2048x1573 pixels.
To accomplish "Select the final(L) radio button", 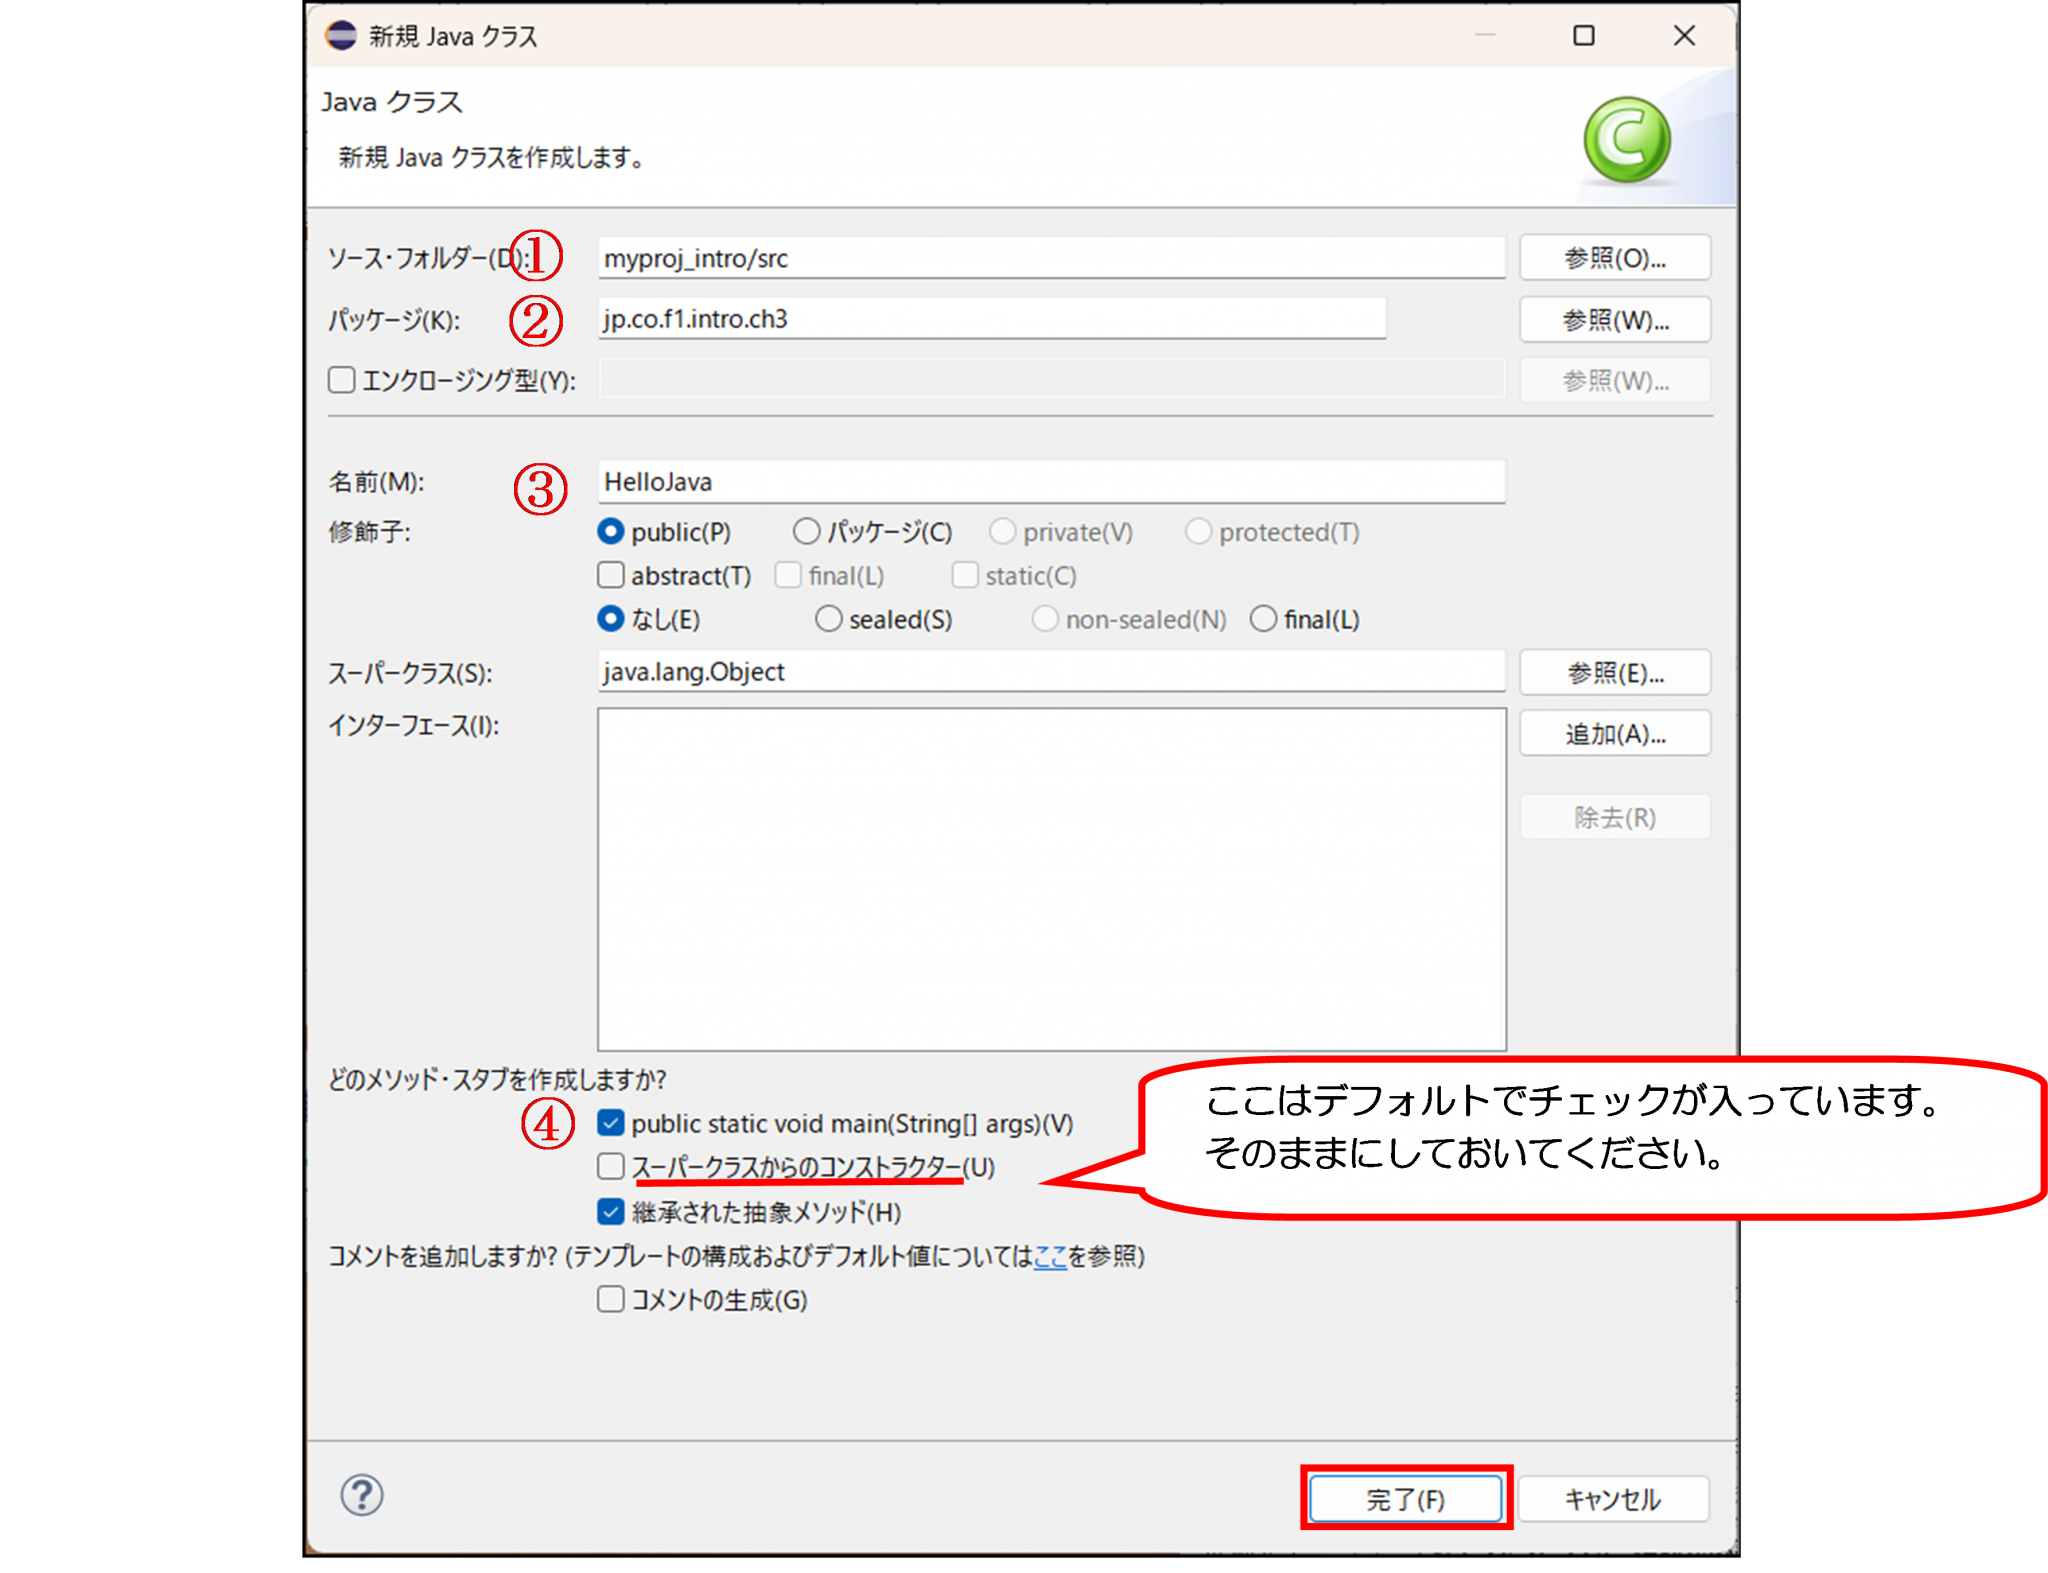I will [x=1264, y=619].
